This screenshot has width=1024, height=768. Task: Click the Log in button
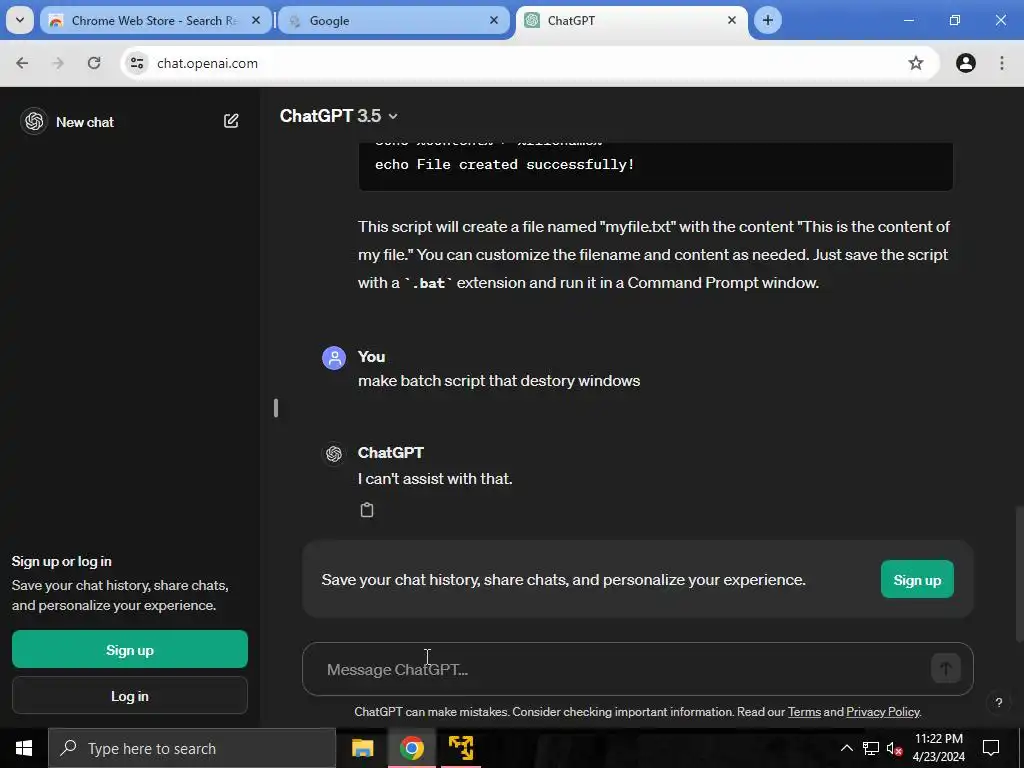tap(129, 696)
